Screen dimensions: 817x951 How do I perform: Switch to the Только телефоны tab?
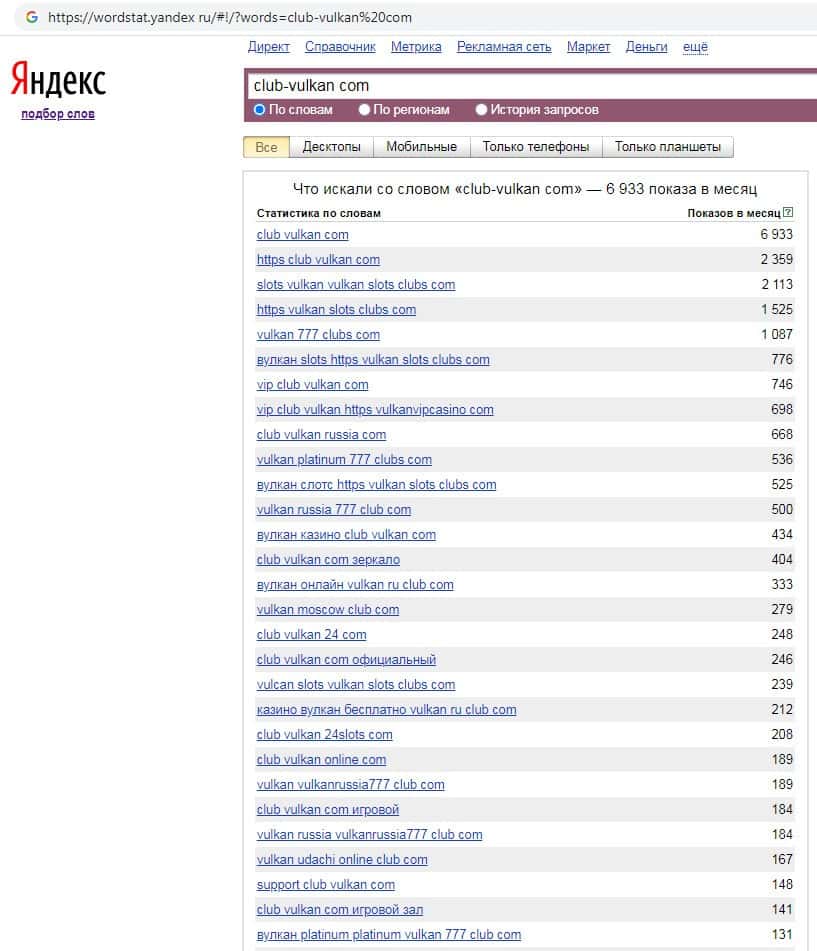point(536,147)
